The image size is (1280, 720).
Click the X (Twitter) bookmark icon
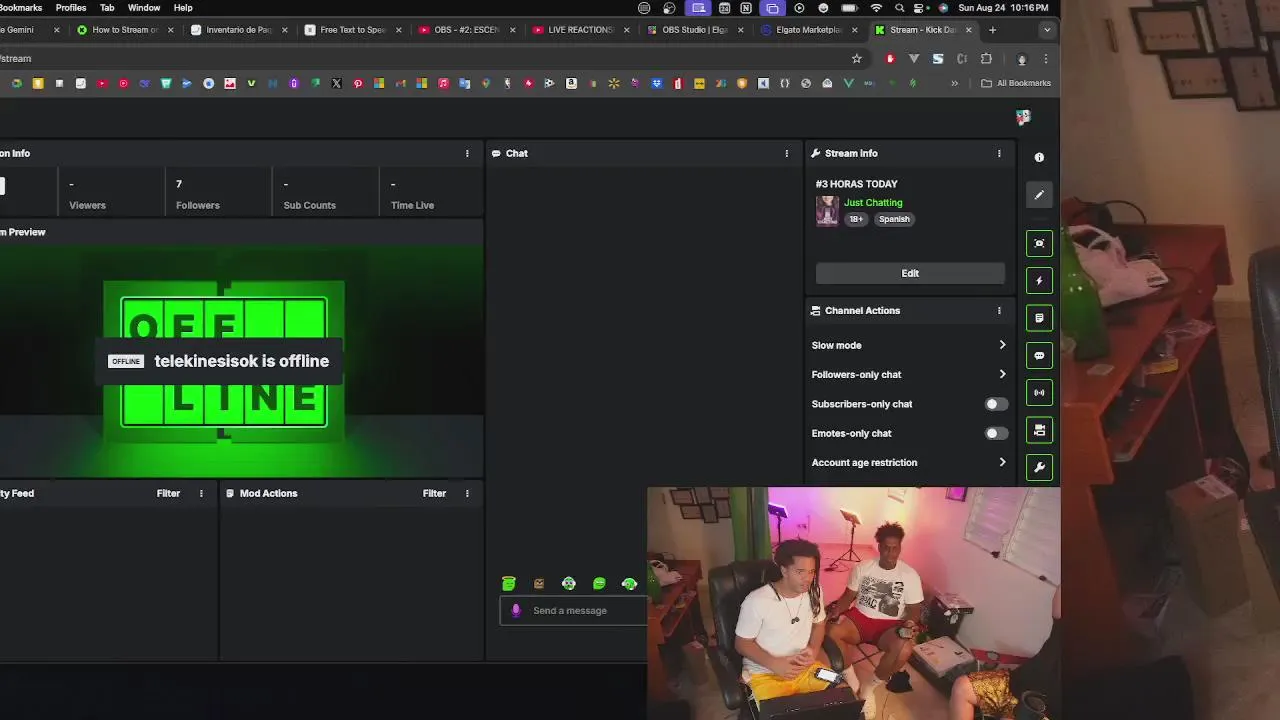(336, 83)
